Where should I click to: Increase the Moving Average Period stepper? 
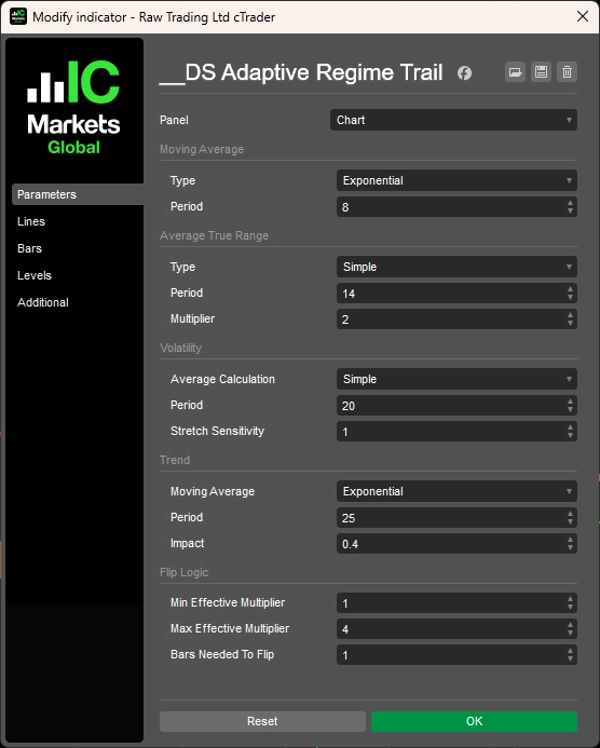pos(570,203)
